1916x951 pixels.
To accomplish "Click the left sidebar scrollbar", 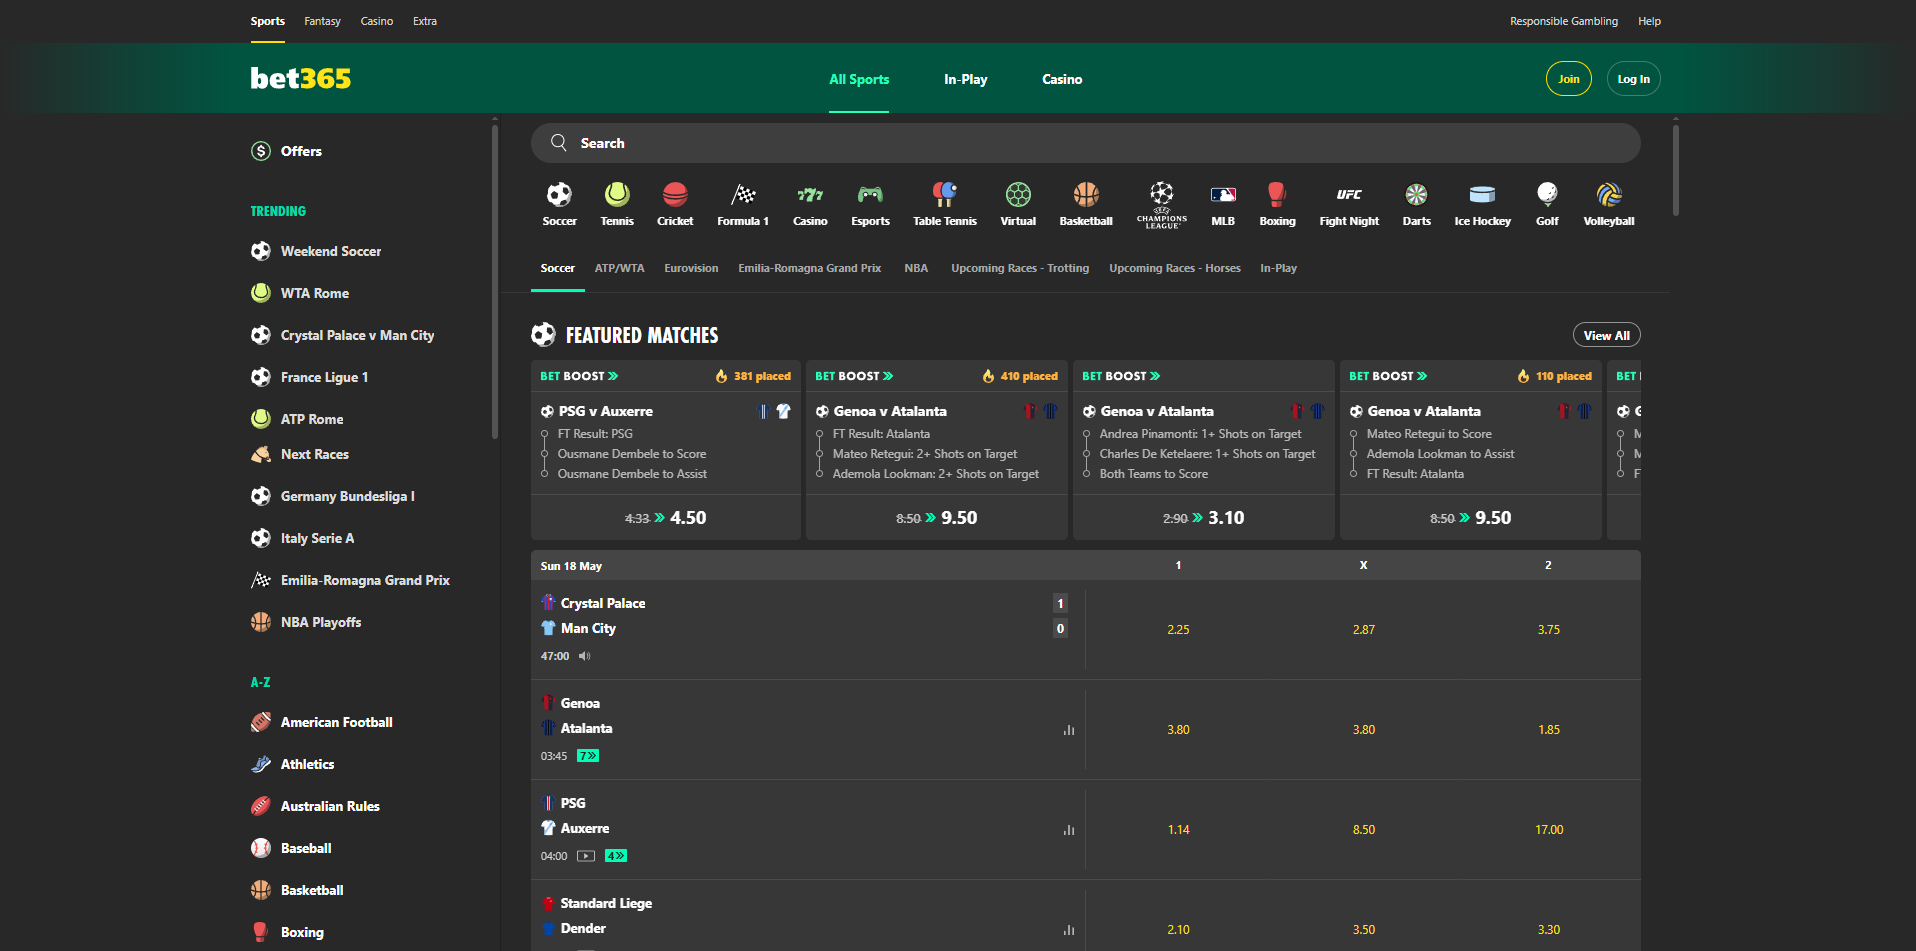I will click(494, 280).
